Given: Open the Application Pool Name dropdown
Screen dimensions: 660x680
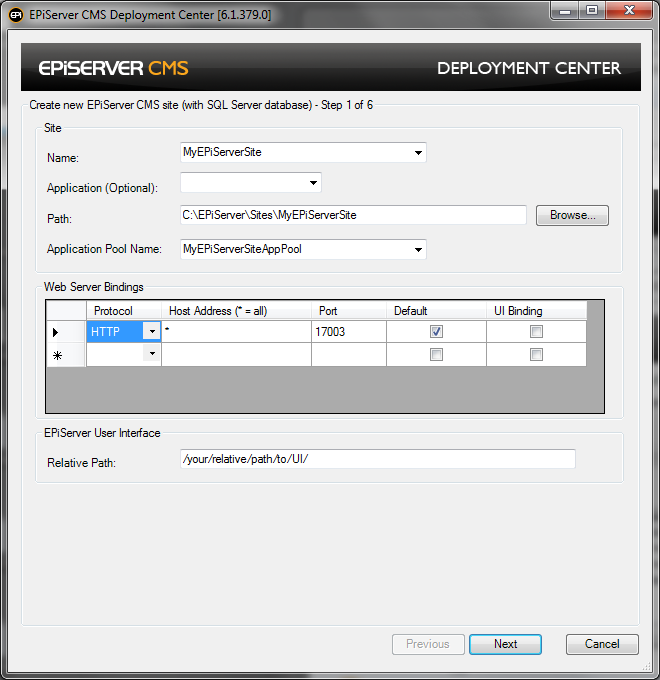Looking at the screenshot, I should click(417, 249).
